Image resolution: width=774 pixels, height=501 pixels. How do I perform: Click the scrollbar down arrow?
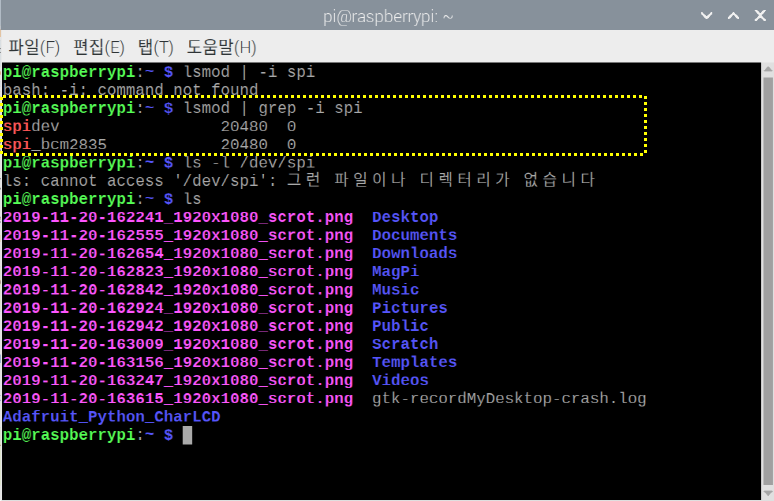point(768,493)
